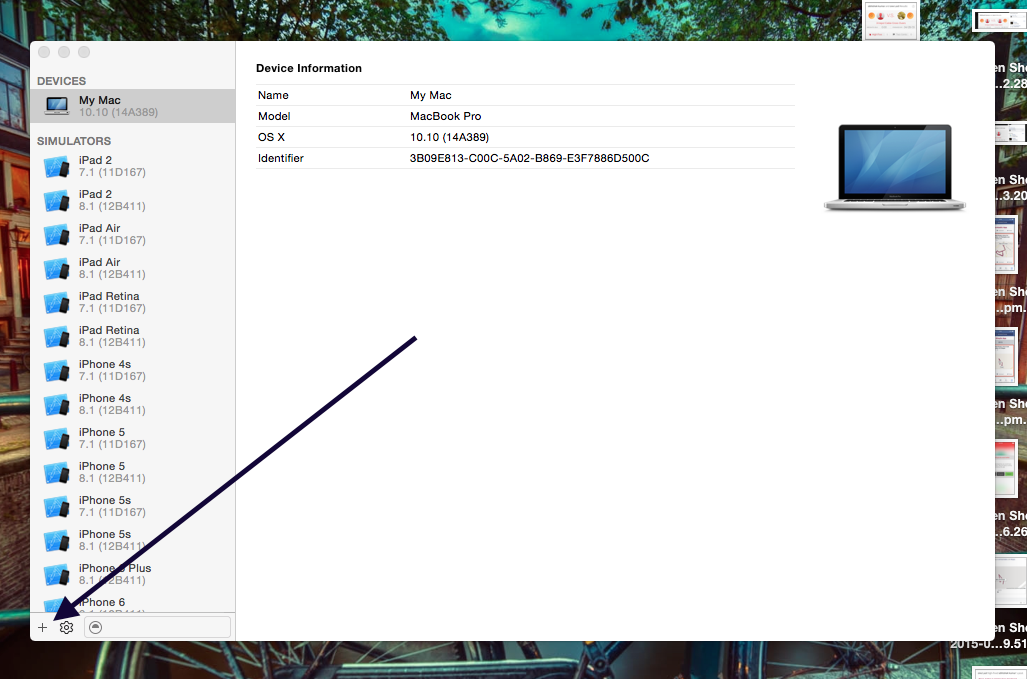Select iPhone 5s 7.1 (11D167) simulator

tap(133, 507)
